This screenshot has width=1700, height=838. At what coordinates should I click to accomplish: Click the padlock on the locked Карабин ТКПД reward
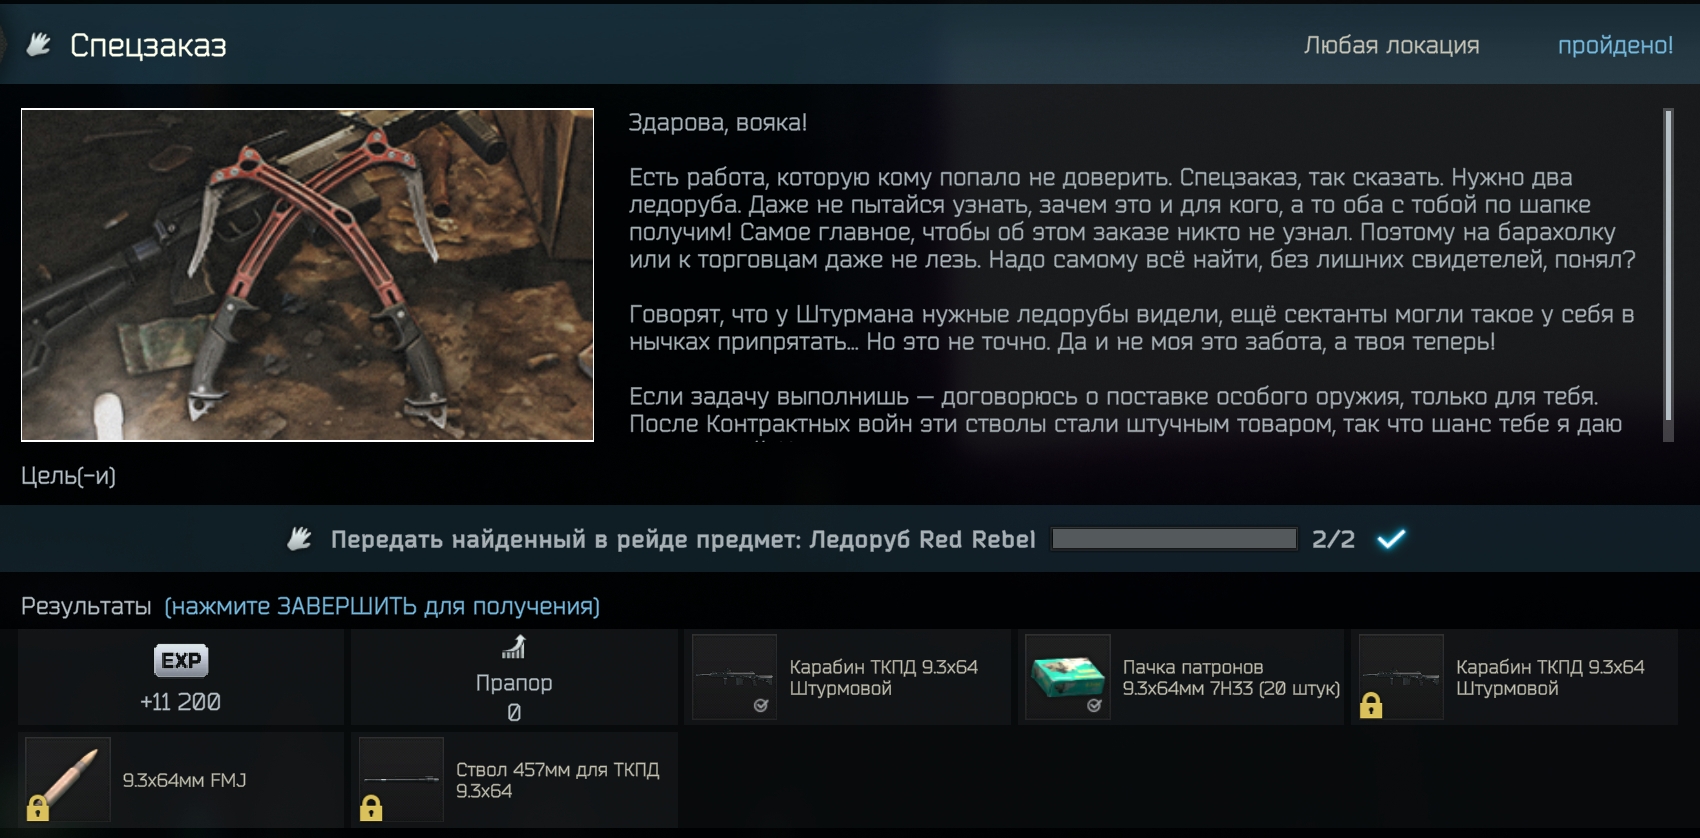click(1371, 706)
